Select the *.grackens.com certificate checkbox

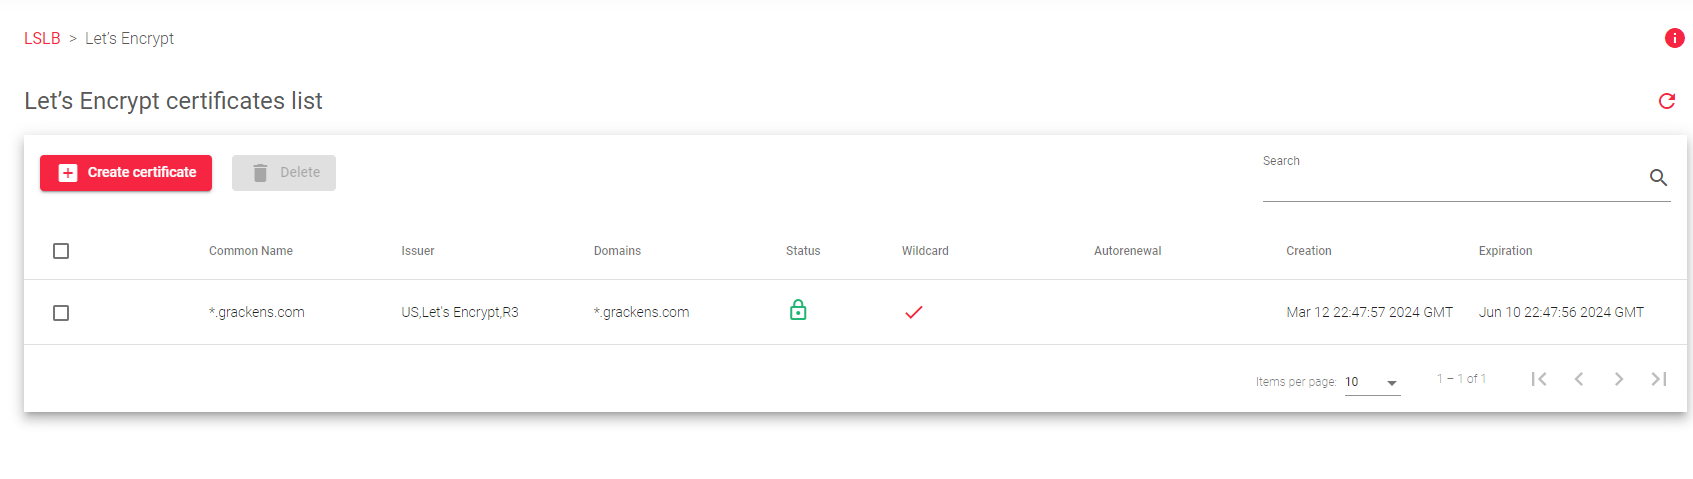[x=61, y=313]
